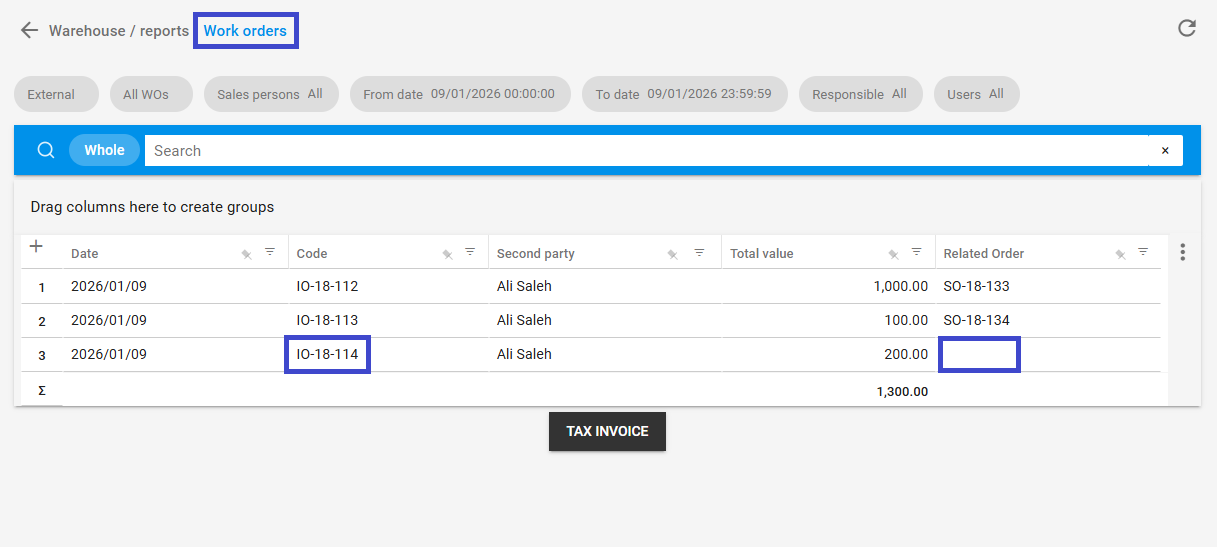Image resolution: width=1217 pixels, height=547 pixels.
Task: Go back with the left arrow icon
Action: [29, 31]
